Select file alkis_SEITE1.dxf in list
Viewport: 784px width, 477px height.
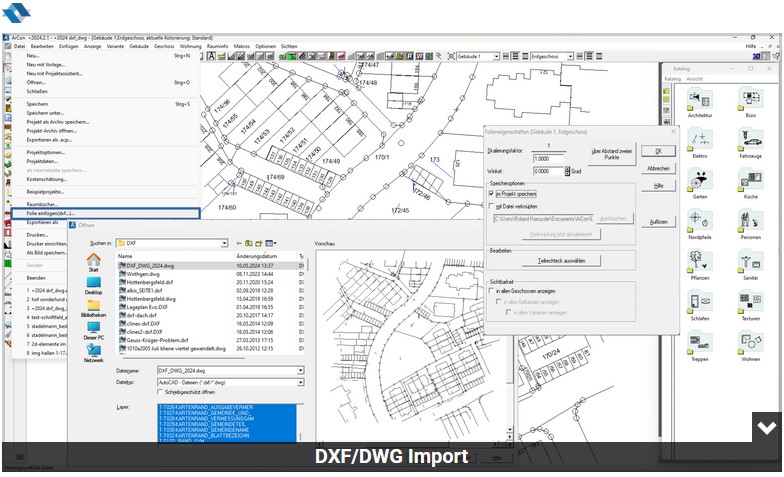[144, 290]
